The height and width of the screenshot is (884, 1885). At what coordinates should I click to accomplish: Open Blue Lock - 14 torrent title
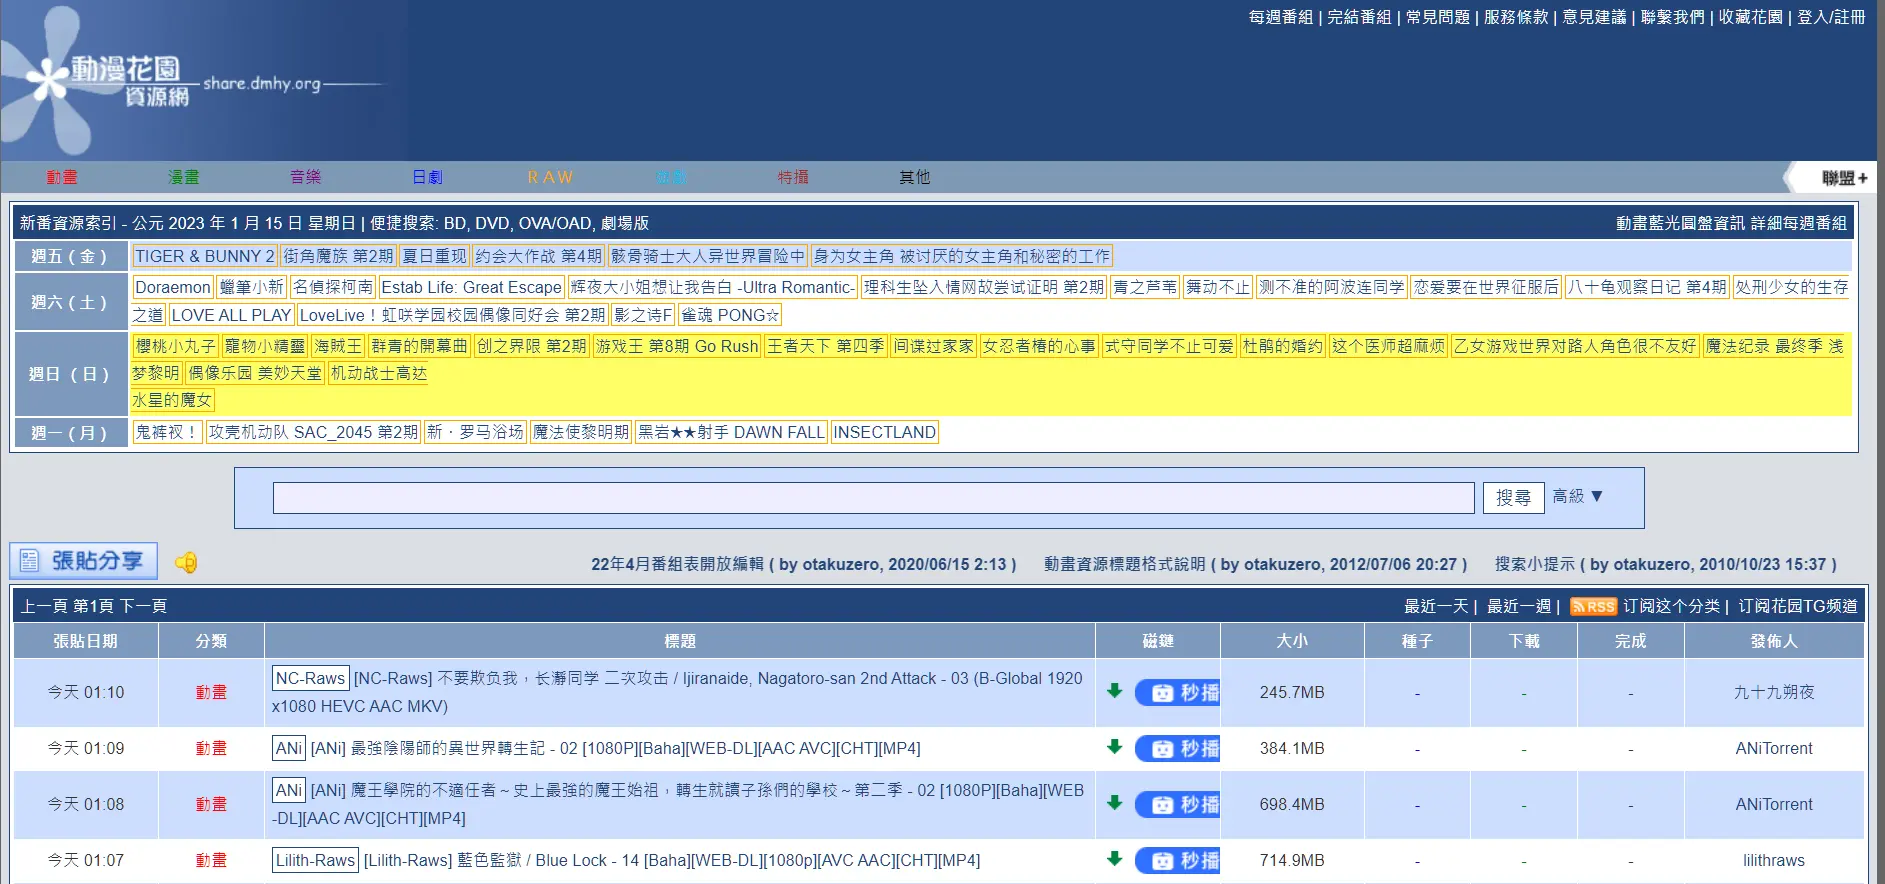tap(672, 860)
